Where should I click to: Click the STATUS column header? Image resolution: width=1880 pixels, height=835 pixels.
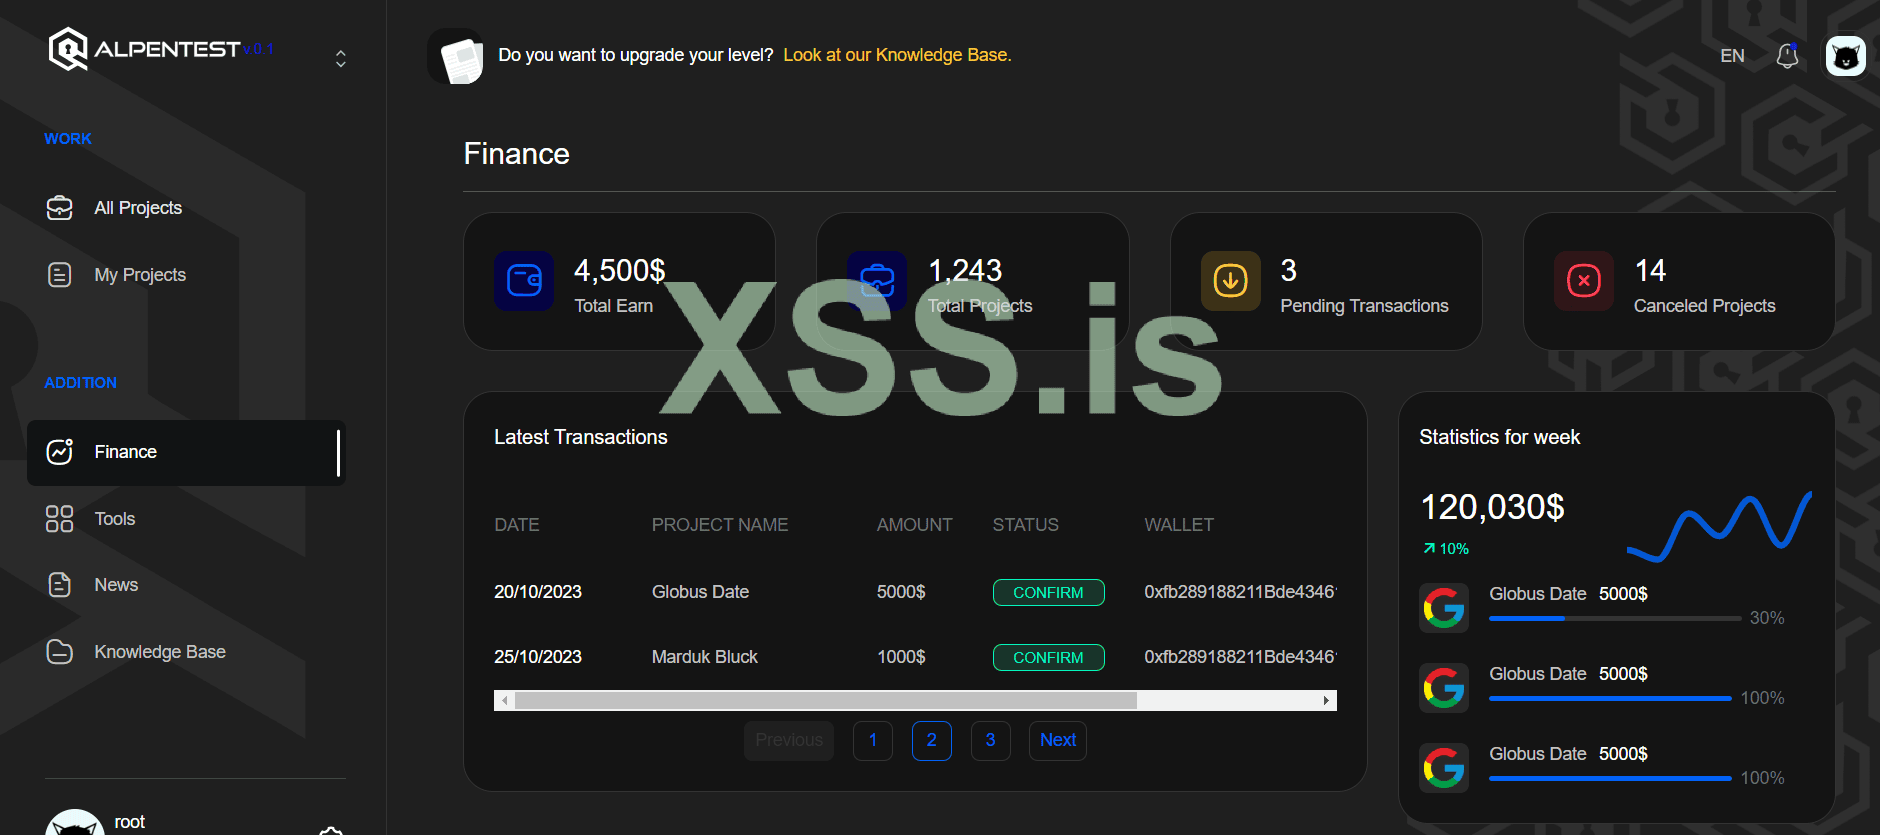pyautogui.click(x=1026, y=525)
